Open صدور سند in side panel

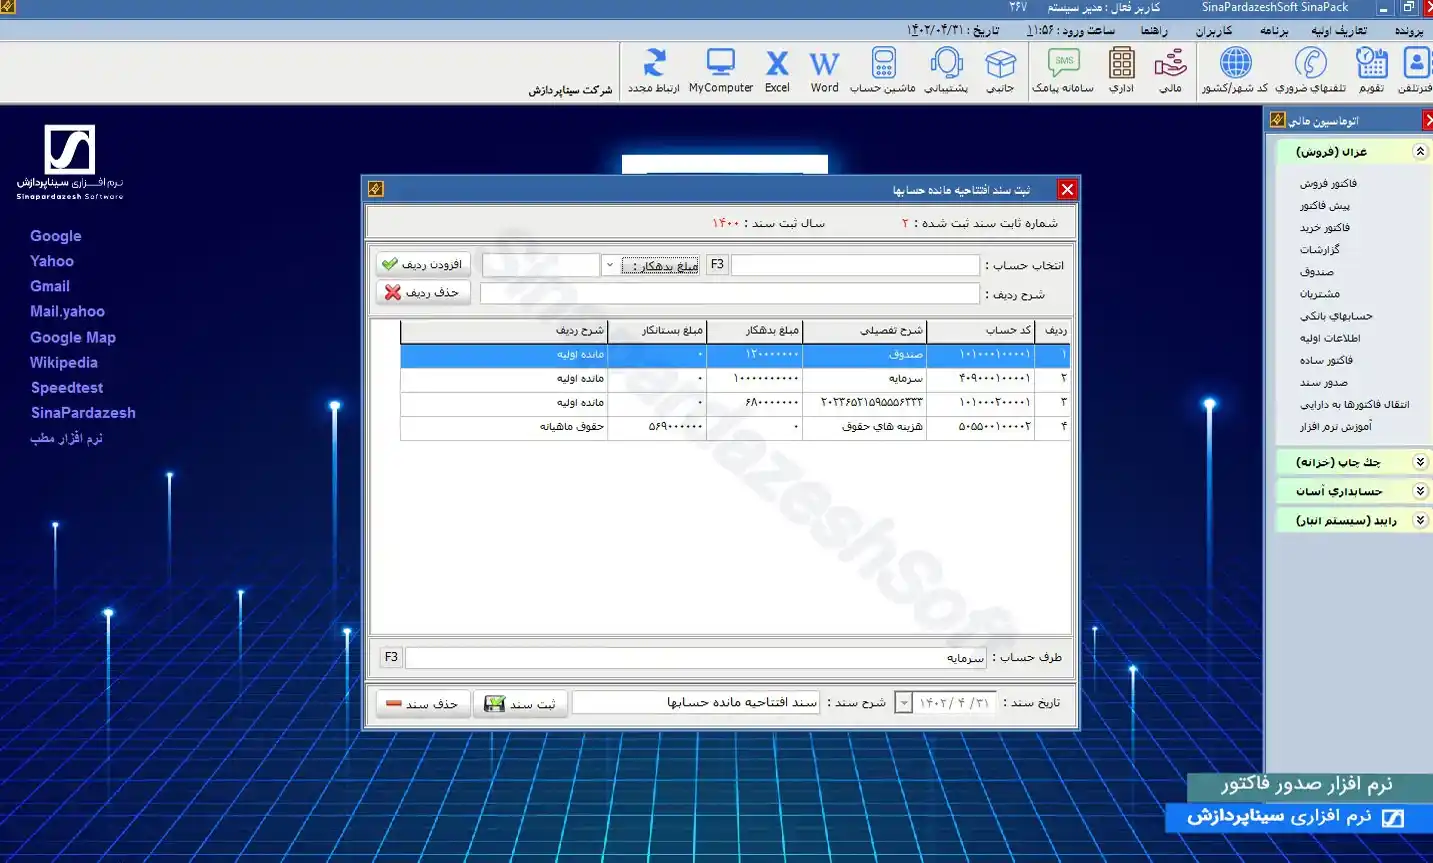click(1323, 382)
